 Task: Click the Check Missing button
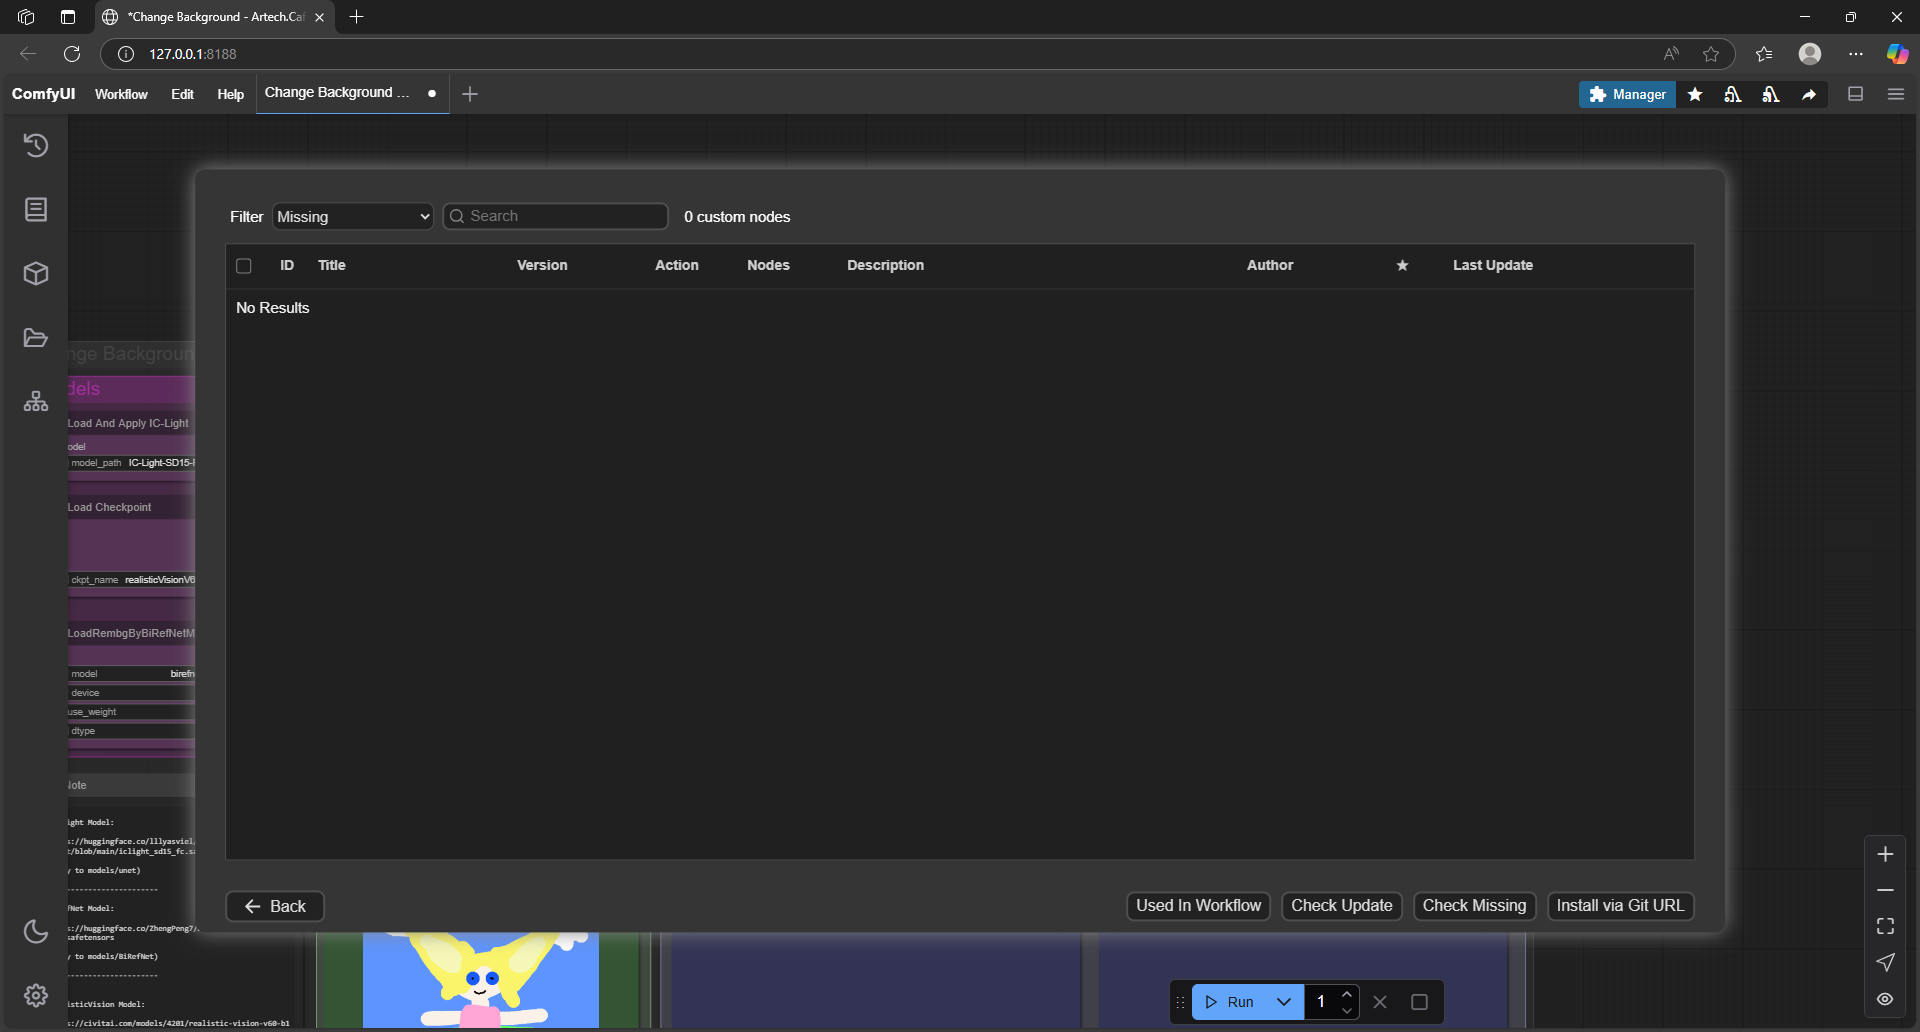[1474, 906]
